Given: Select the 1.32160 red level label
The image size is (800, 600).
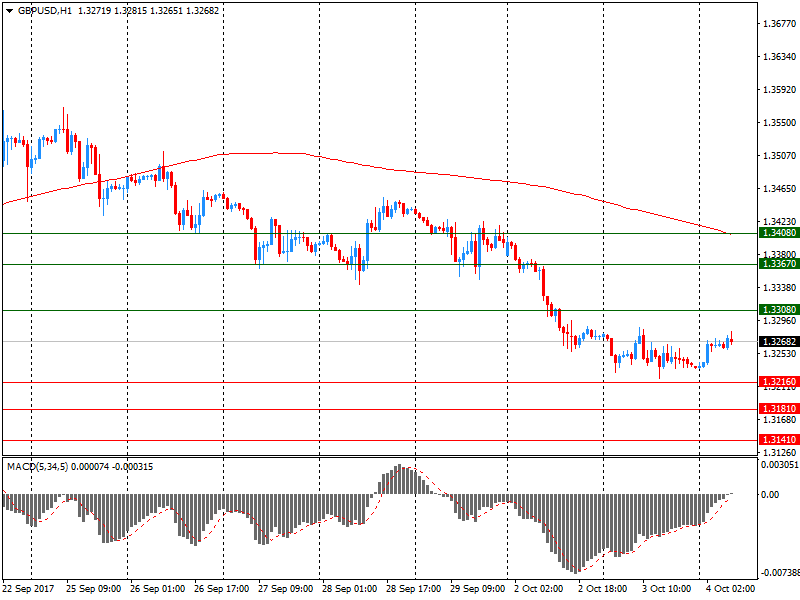Looking at the screenshot, I should pyautogui.click(x=779, y=382).
